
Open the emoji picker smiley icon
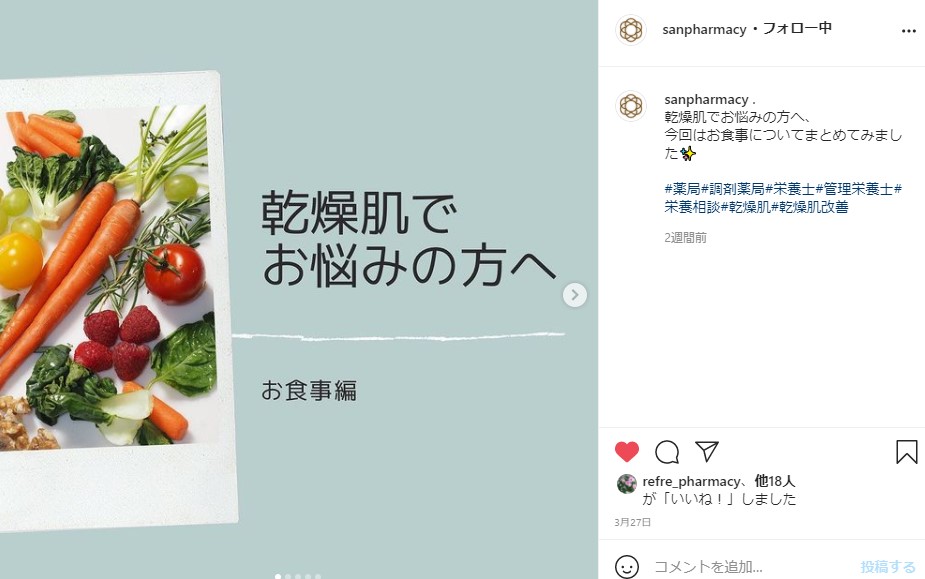[x=626, y=567]
